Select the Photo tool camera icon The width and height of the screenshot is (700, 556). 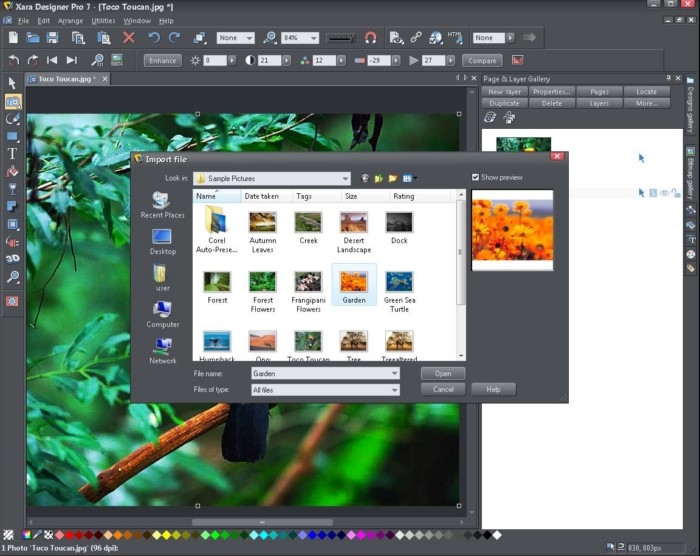click(x=13, y=102)
